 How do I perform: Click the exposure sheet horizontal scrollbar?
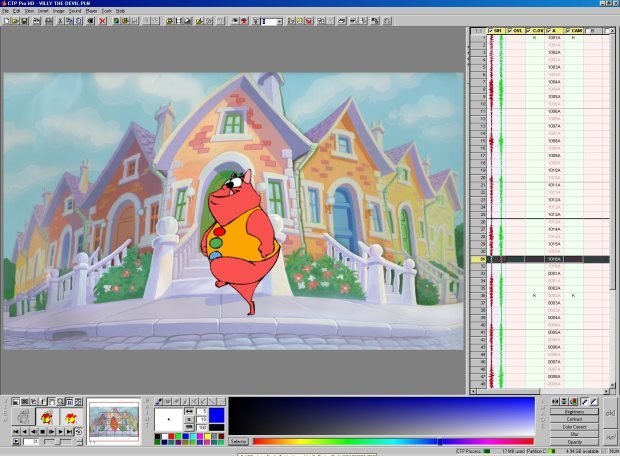[540, 391]
